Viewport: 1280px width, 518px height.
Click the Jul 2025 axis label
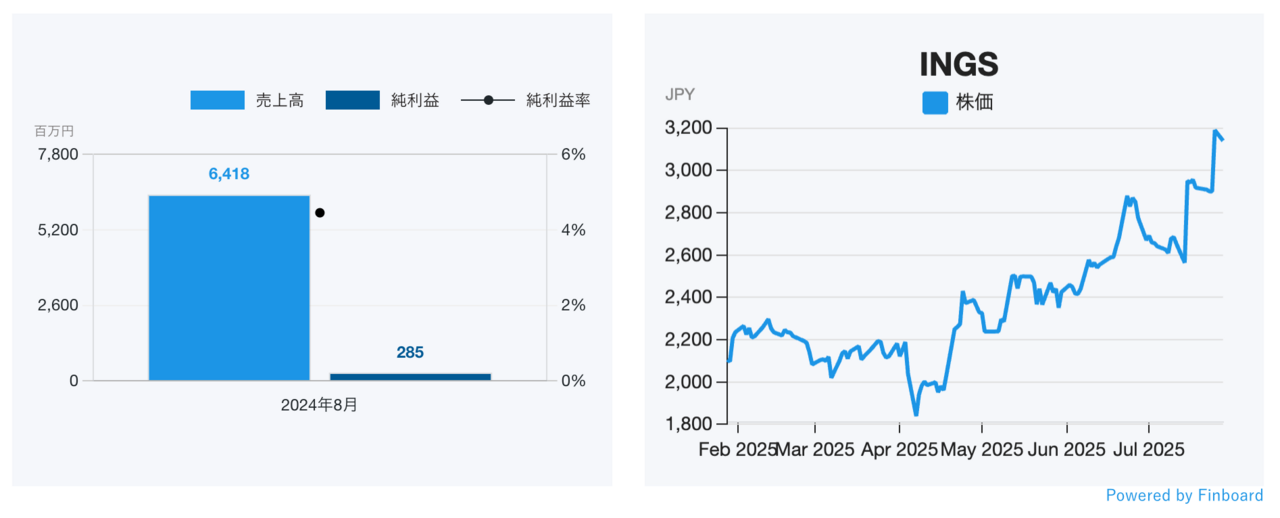point(1147,450)
